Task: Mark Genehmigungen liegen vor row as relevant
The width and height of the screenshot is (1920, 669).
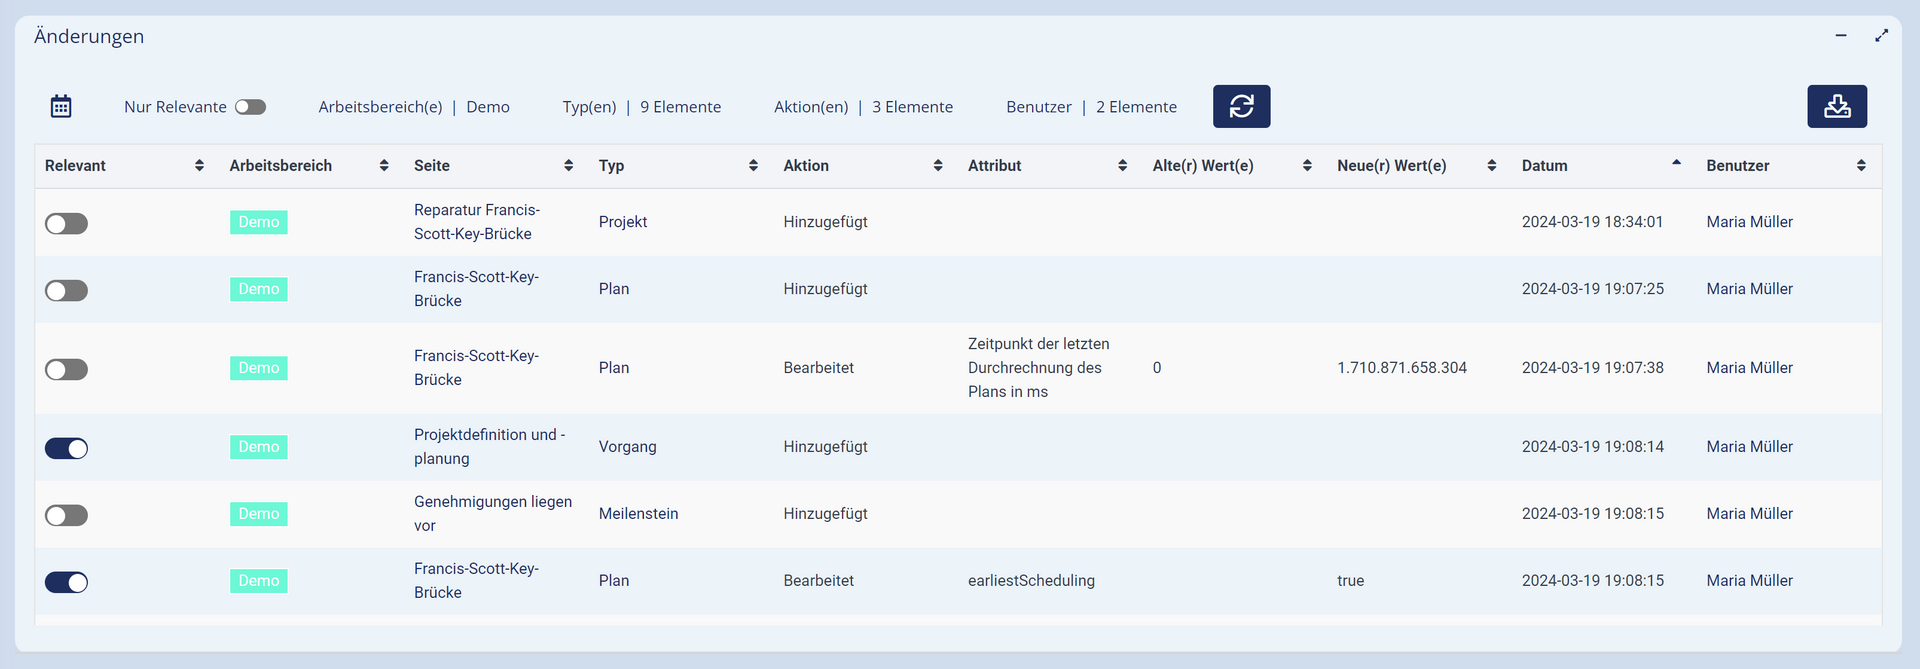Action: [x=66, y=515]
